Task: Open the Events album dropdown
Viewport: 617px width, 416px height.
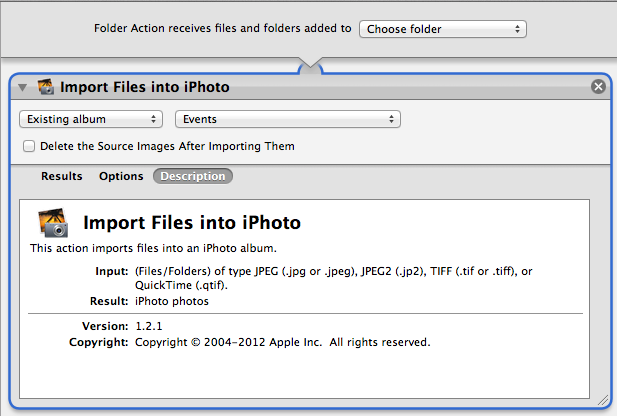Action: (x=288, y=119)
